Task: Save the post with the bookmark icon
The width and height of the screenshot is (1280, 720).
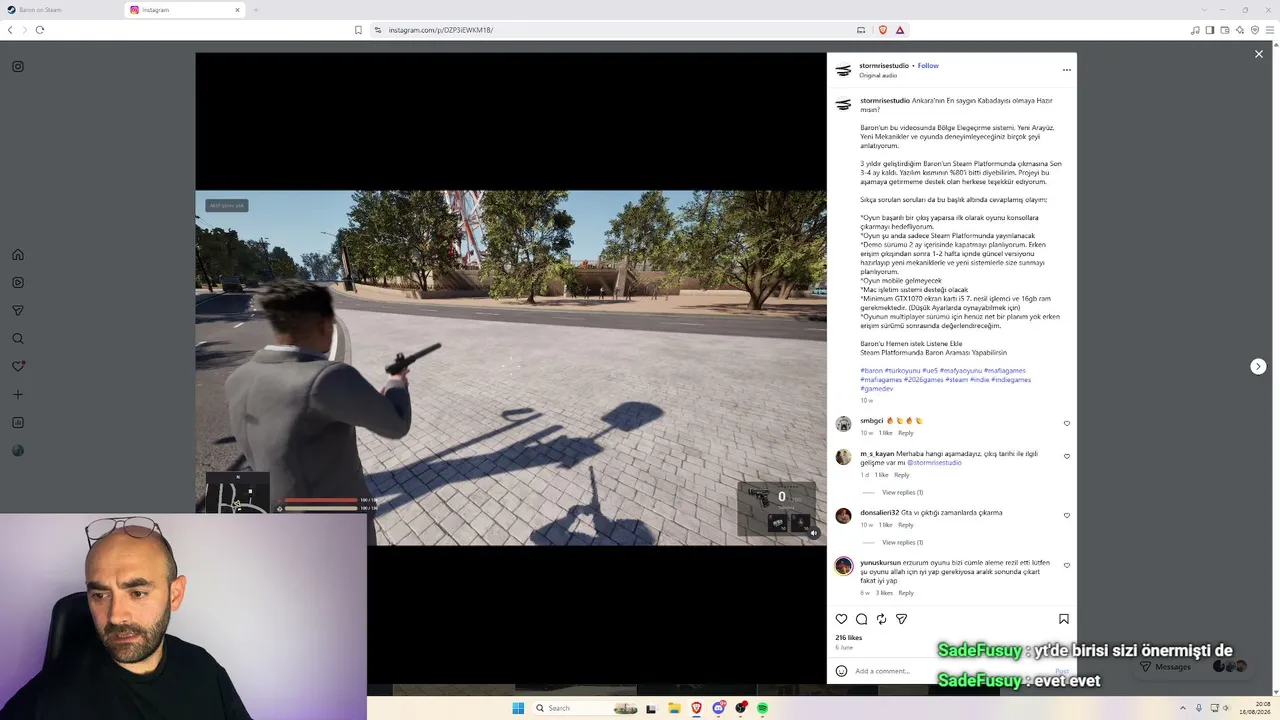Action: 1064,619
